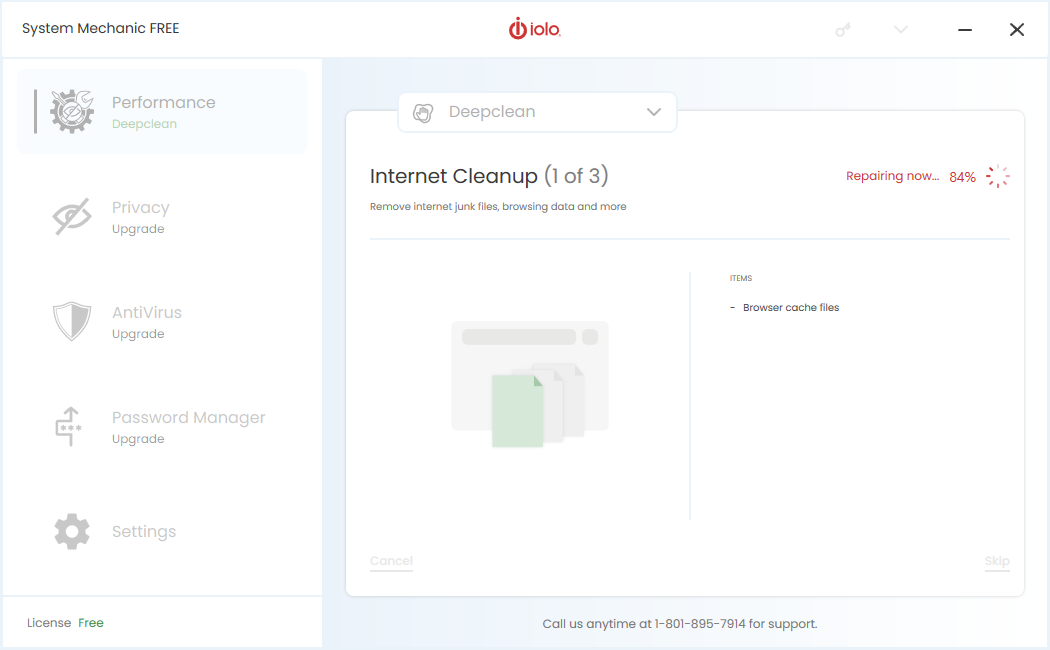Viewport: 1050px width, 650px height.
Task: Click the Password Manager icon
Action: [x=69, y=426]
